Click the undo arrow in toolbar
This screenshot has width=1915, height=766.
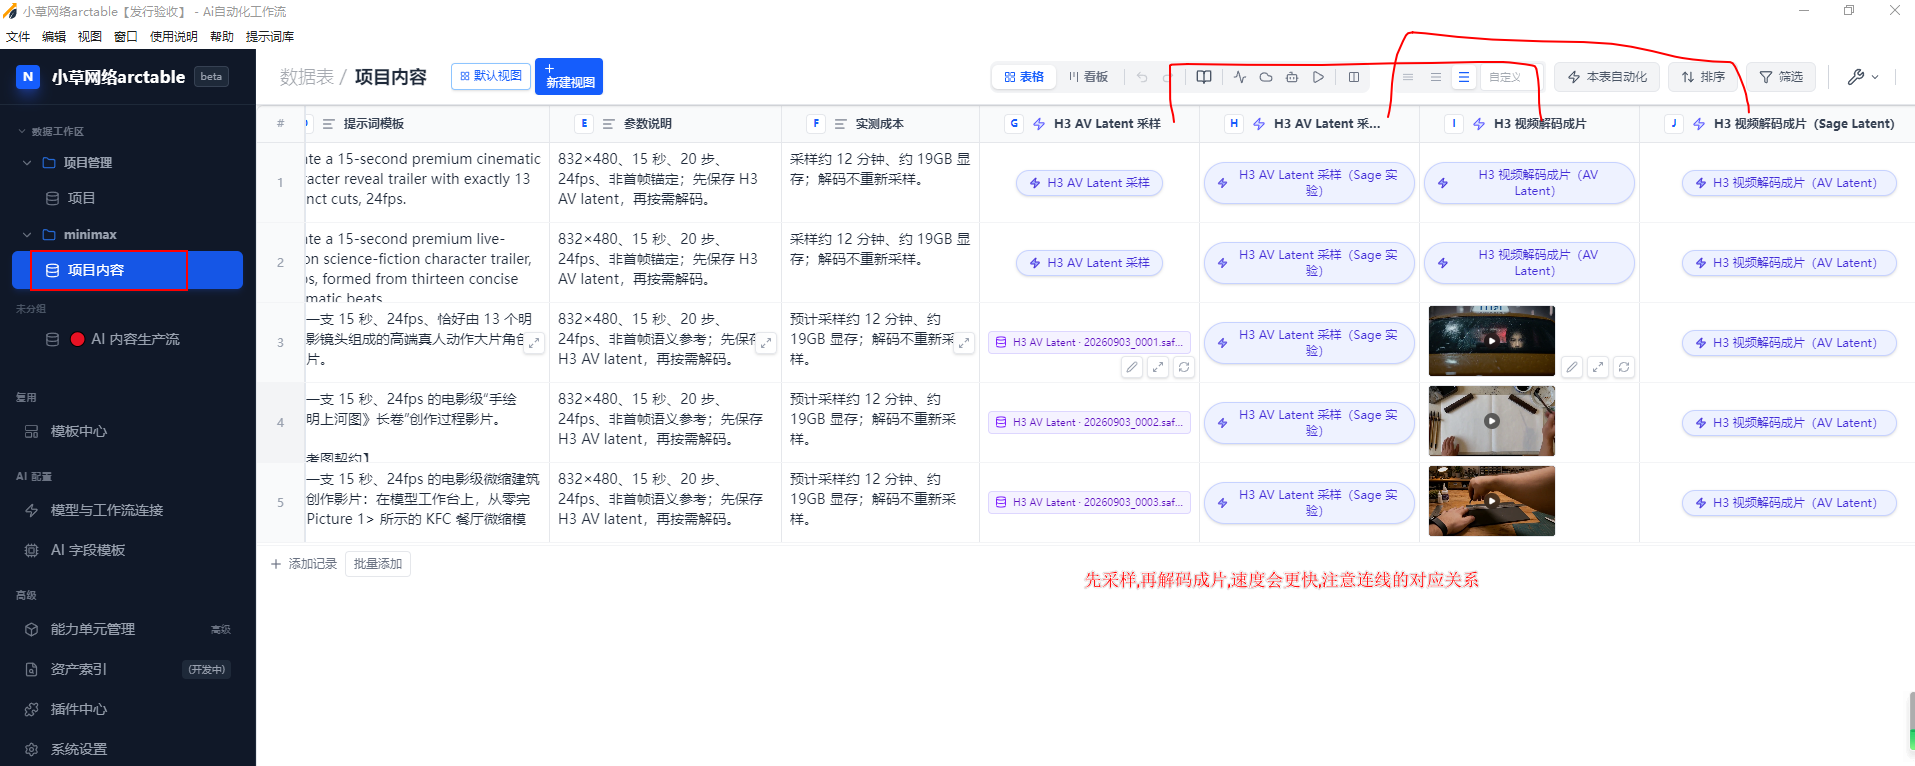[x=1142, y=77]
